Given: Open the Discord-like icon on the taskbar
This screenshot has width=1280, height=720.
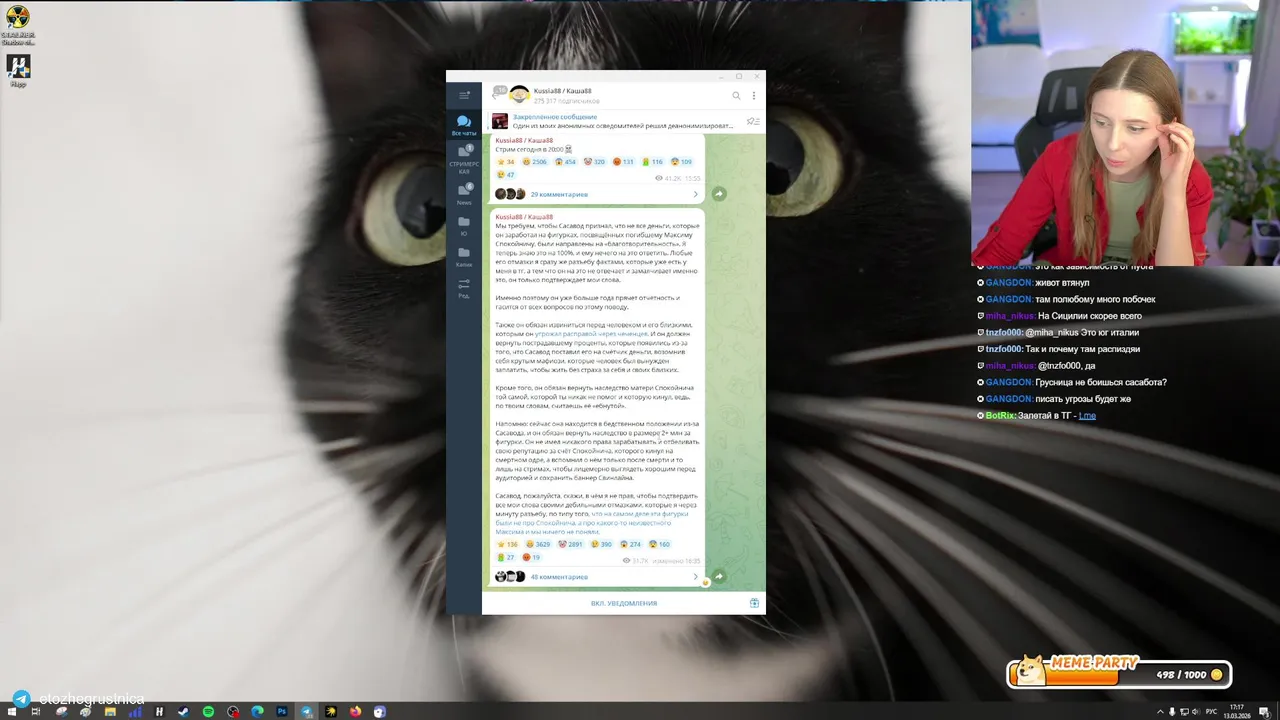Looking at the screenshot, I should pyautogui.click(x=380, y=712).
